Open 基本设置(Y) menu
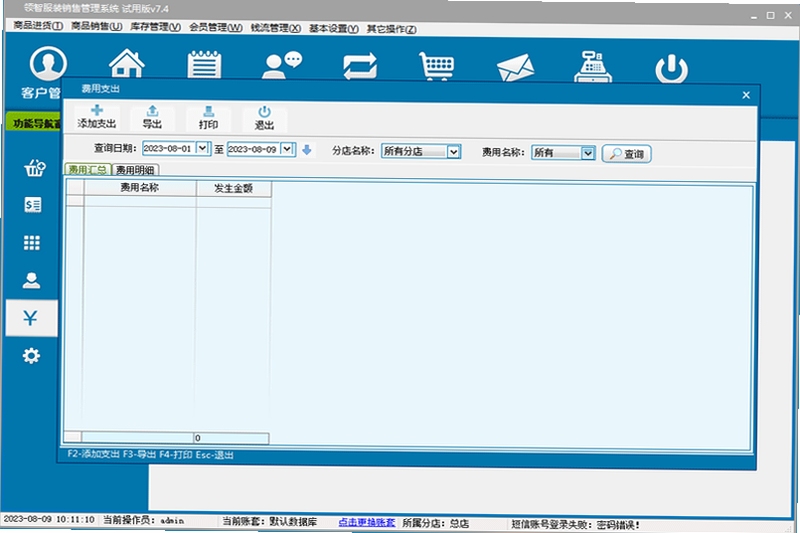Viewport: 800px width, 533px height. tap(334, 29)
